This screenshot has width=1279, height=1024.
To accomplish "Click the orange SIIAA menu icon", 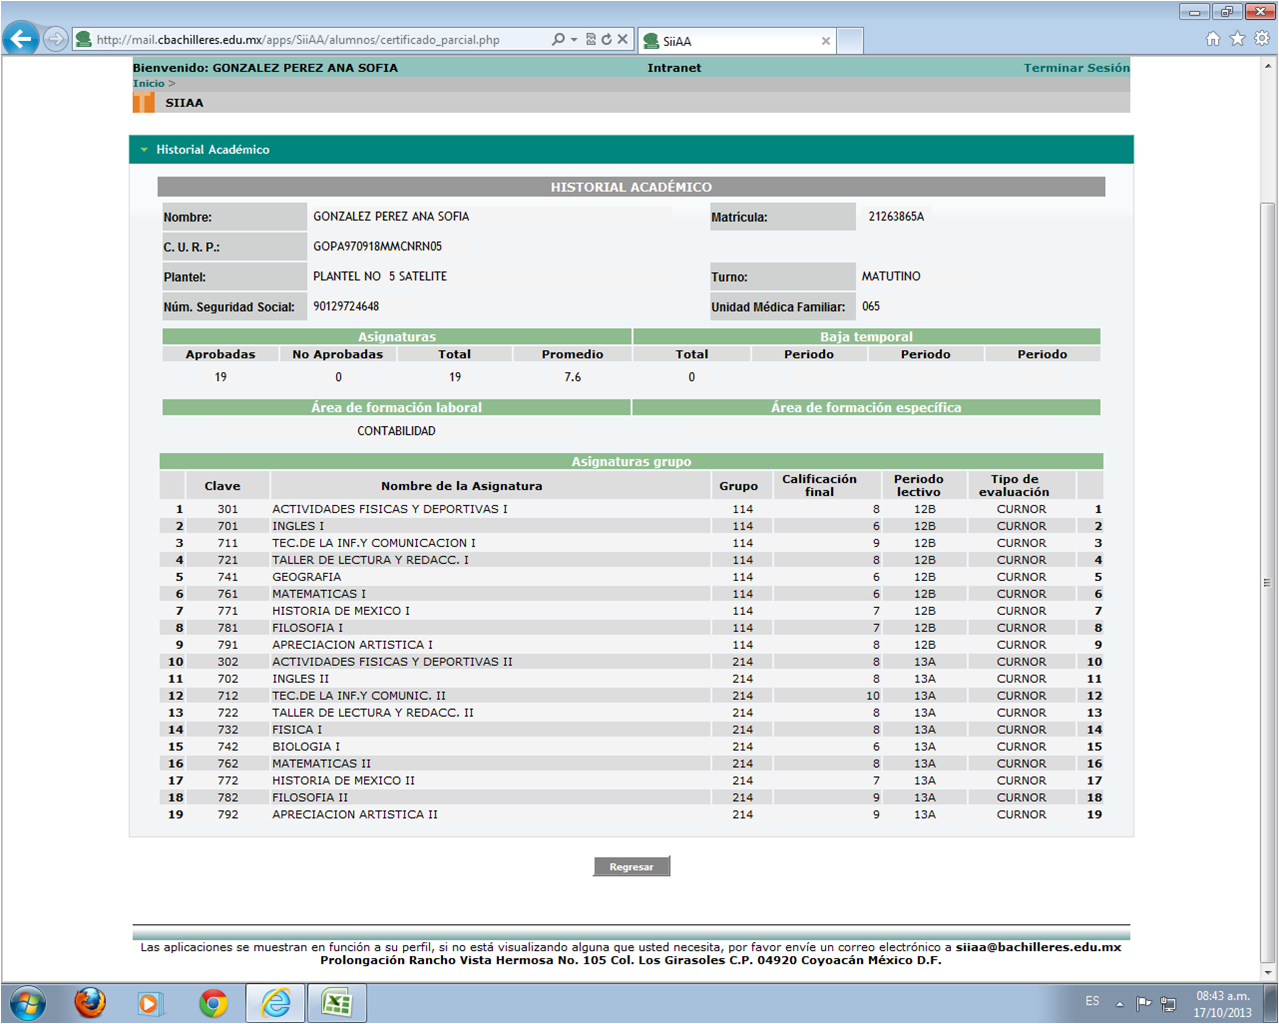I will tap(144, 102).
